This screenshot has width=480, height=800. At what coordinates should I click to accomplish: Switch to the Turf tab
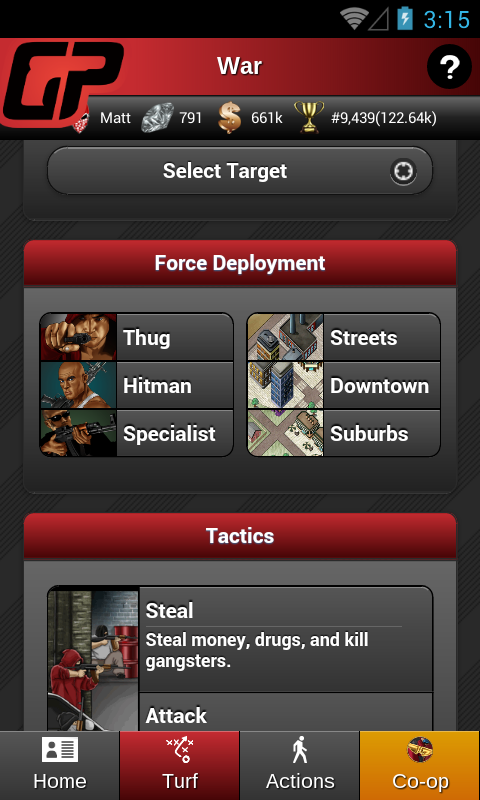point(180,765)
